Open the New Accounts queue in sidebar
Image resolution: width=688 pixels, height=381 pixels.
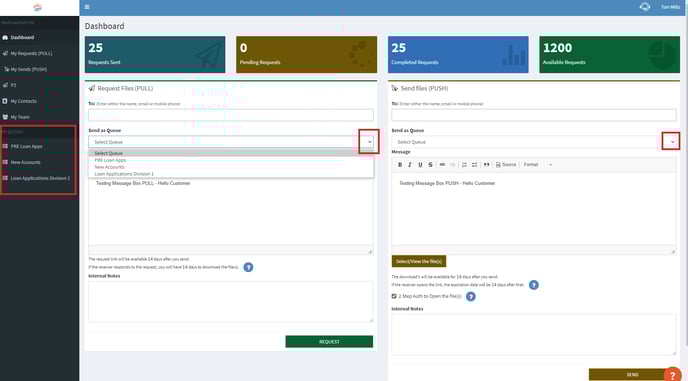(25, 162)
